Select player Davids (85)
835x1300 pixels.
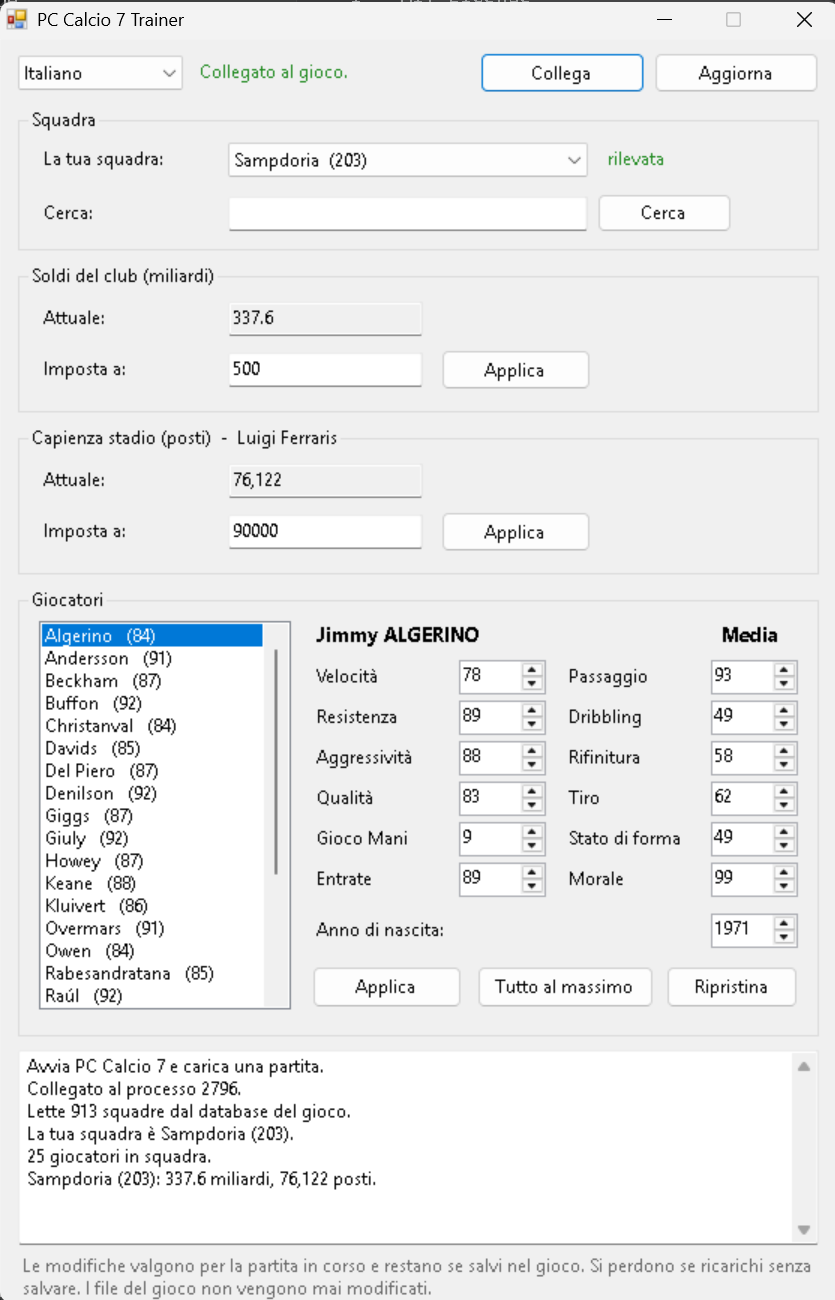[x=151, y=748]
